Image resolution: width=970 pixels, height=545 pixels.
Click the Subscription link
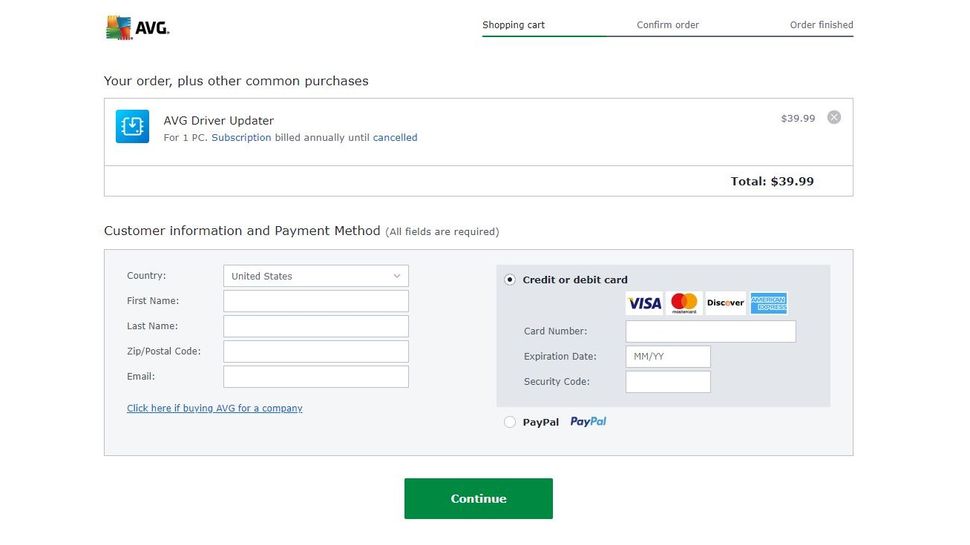[241, 138]
